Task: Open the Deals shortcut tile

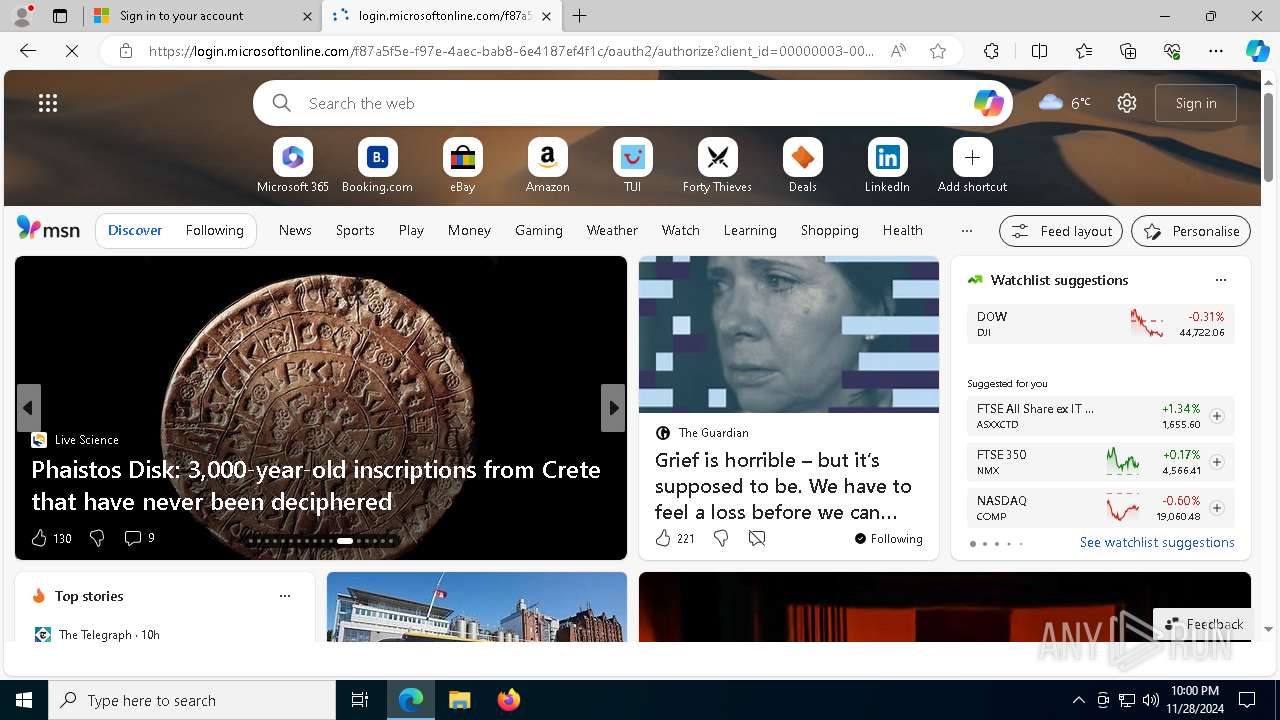Action: 802,166
